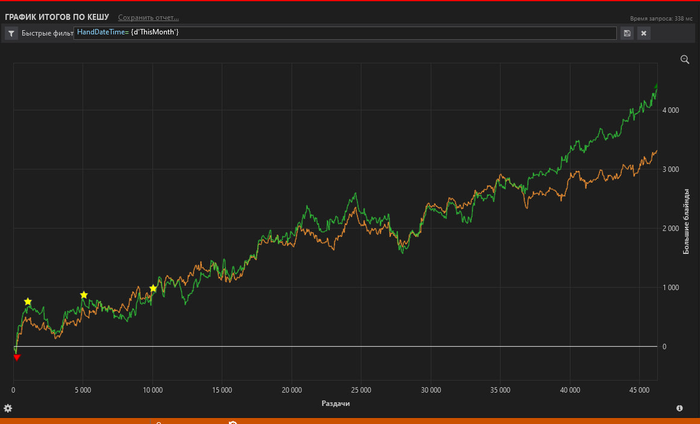
Task: Clear the filter with the X button
Action: pos(644,33)
